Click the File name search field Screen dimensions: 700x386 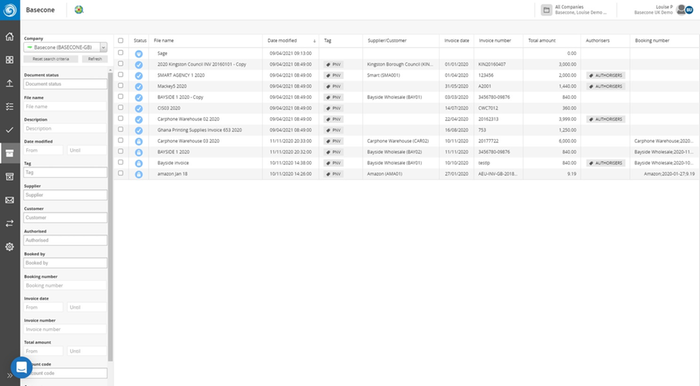click(65, 107)
